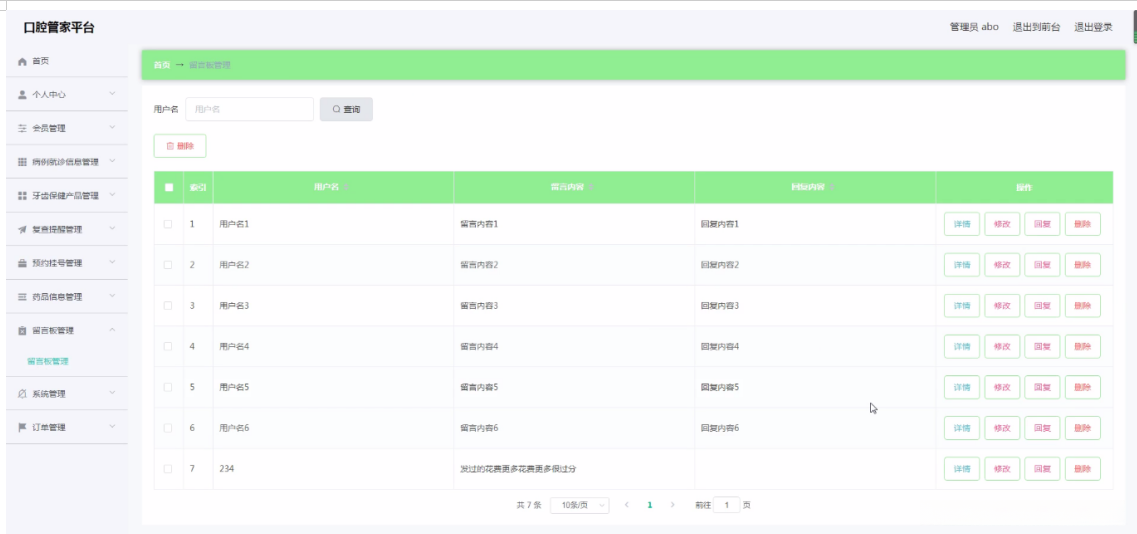The width and height of the screenshot is (1137, 534).
Task: Click 删除 for row 用户名4
Action: [1083, 346]
